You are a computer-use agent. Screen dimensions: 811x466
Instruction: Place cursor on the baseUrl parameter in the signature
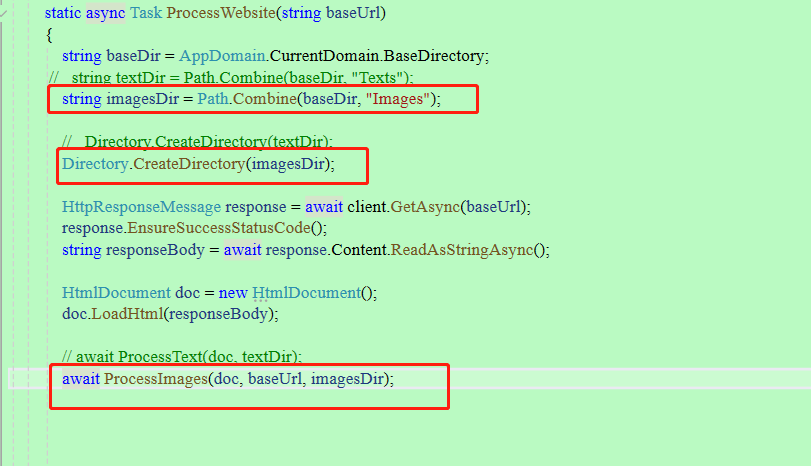[353, 12]
